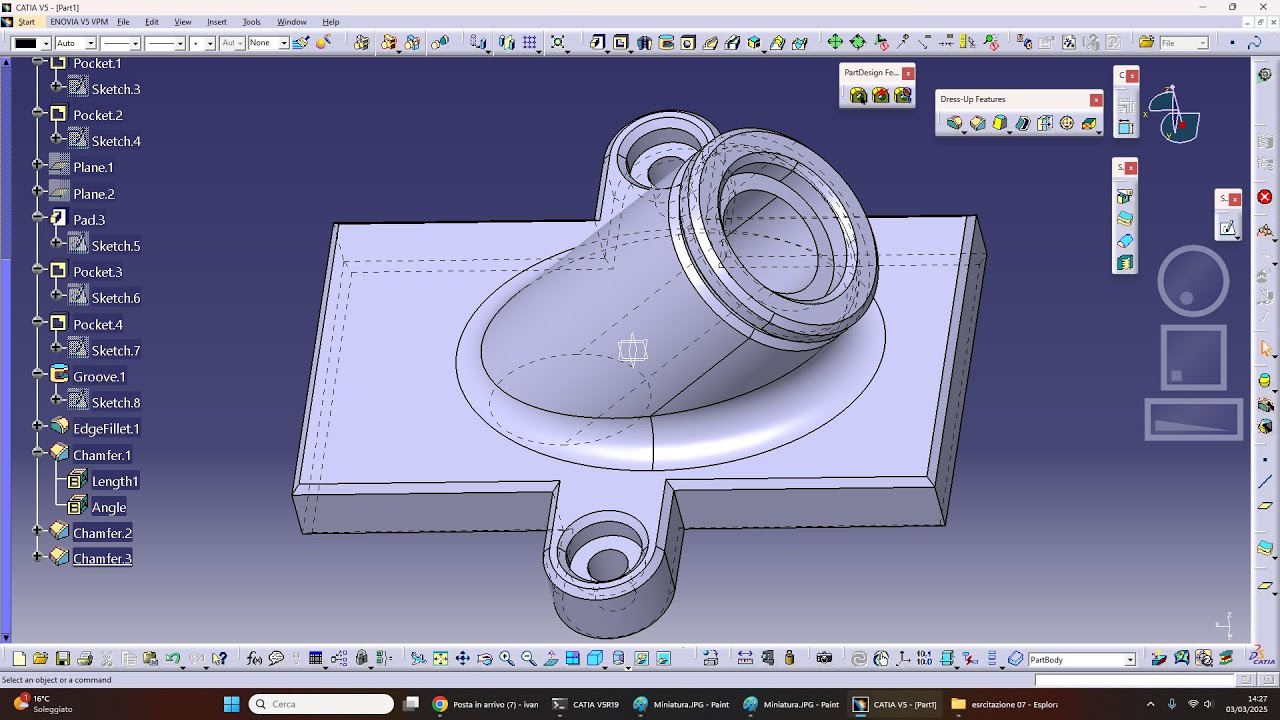Select the Length1 parameter in tree
The height and width of the screenshot is (720, 1280).
(x=115, y=482)
